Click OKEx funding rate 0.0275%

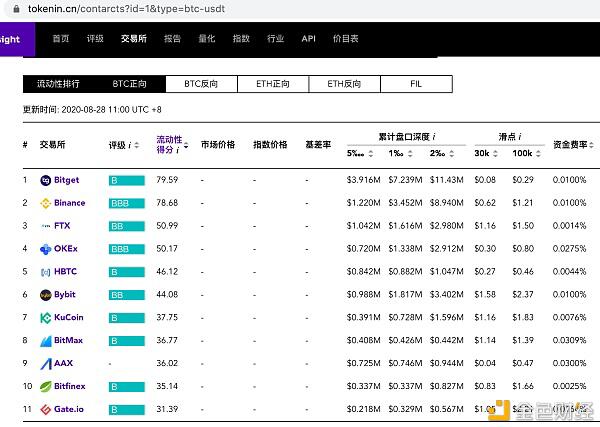click(x=569, y=249)
